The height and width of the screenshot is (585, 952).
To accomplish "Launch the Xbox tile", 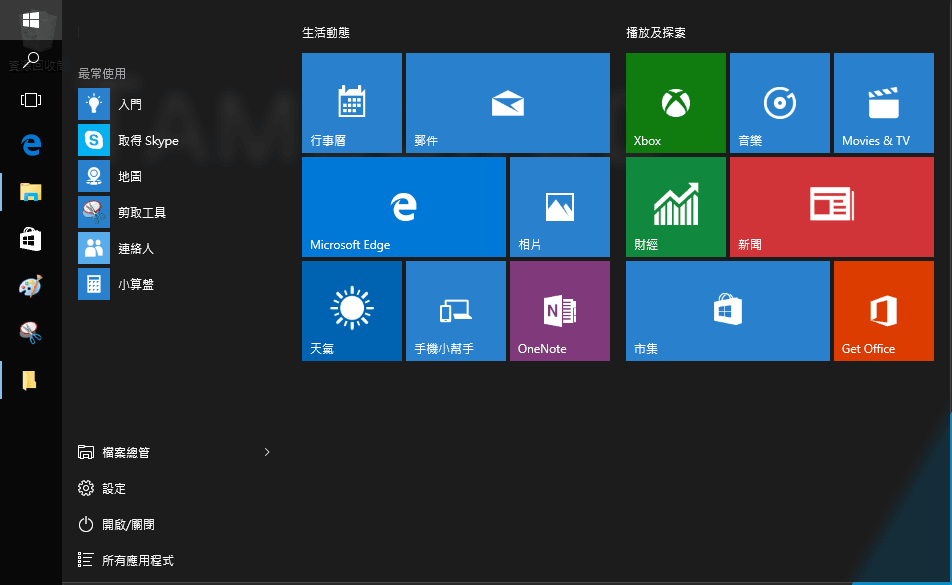I will click(676, 103).
